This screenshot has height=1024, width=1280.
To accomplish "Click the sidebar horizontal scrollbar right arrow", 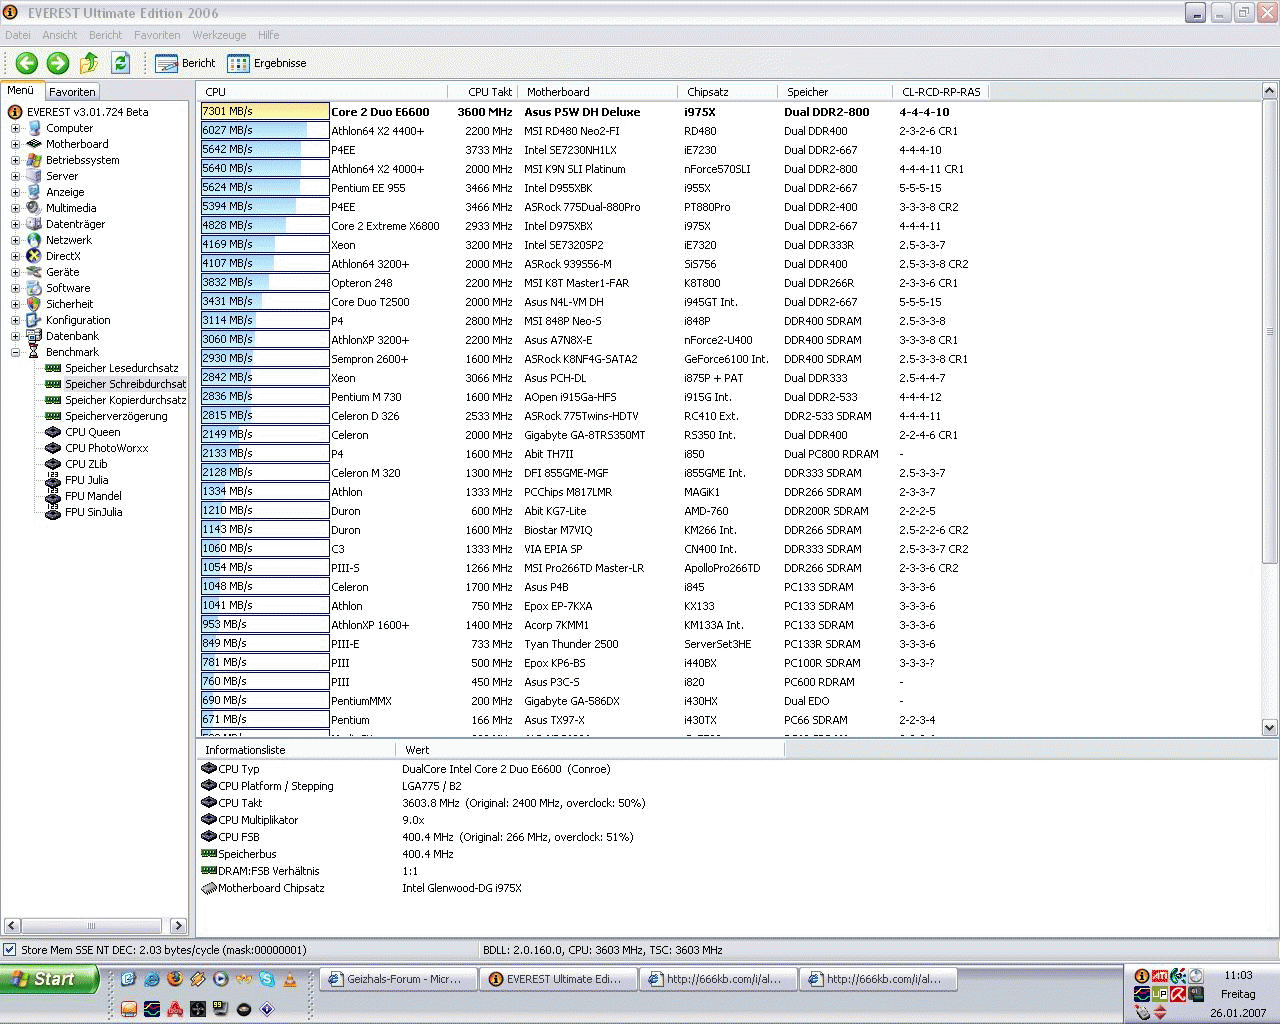I will point(178,926).
